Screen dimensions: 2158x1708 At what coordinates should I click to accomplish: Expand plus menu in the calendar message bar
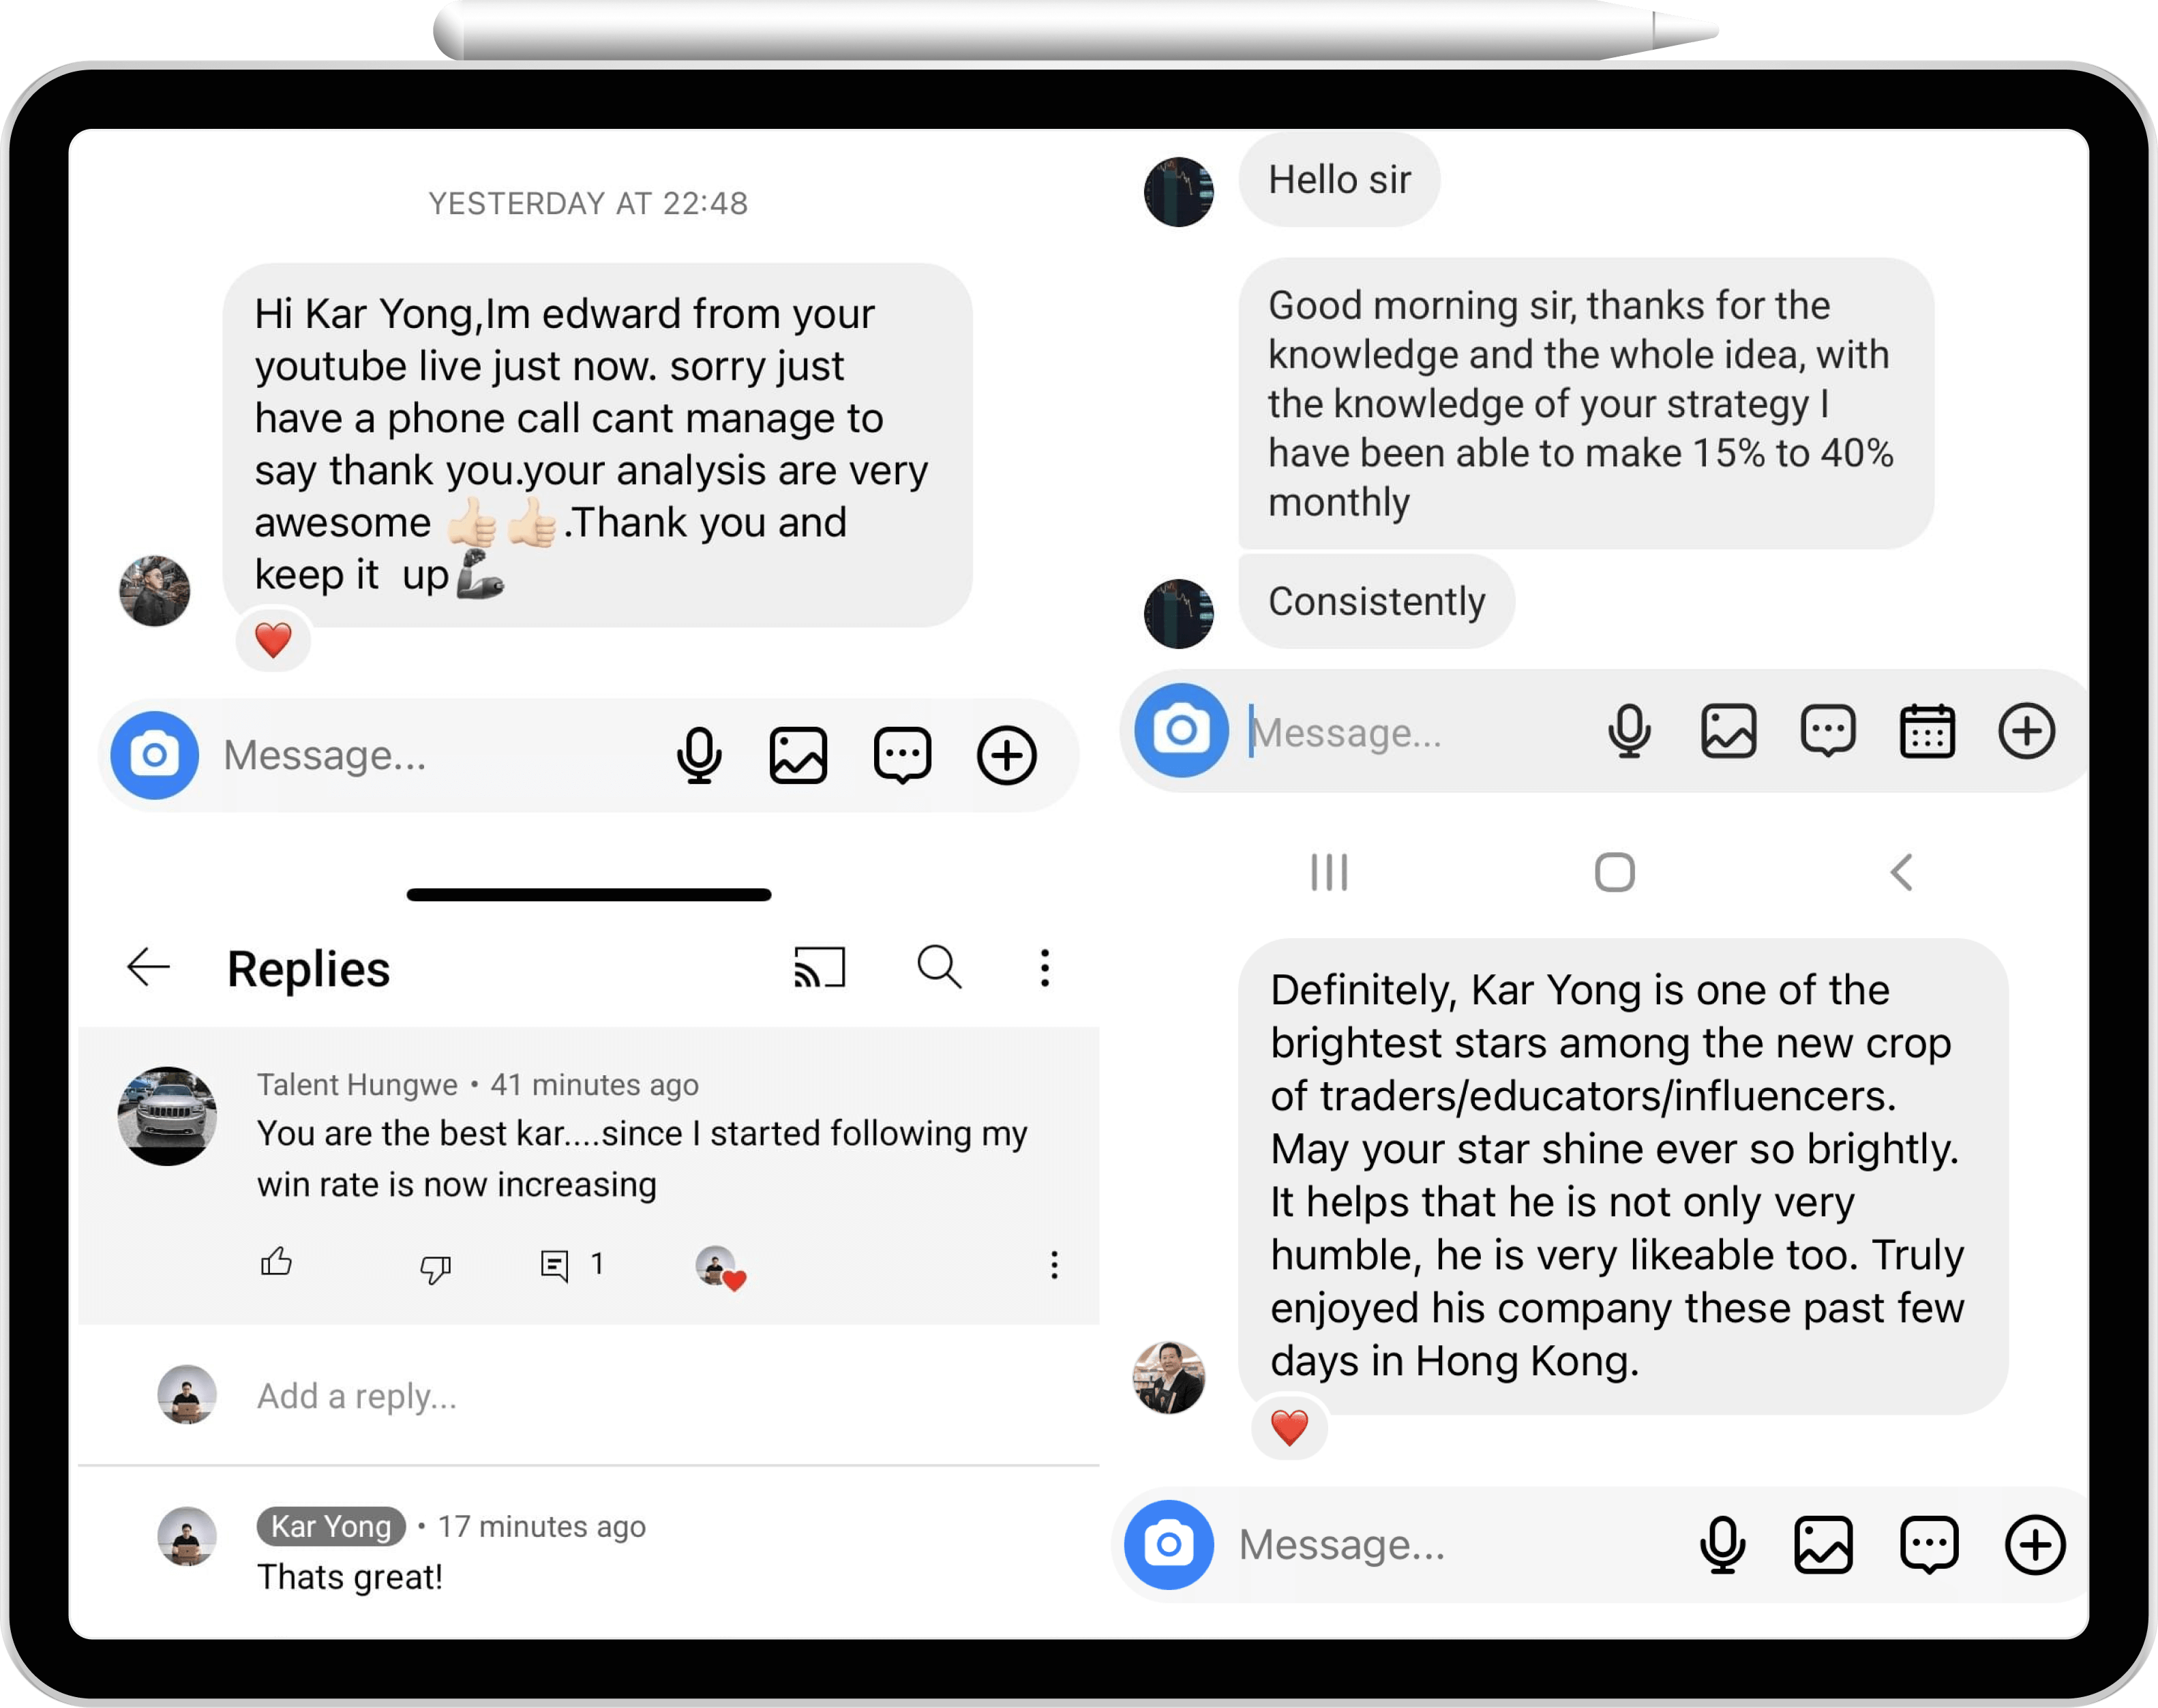coord(2027,732)
